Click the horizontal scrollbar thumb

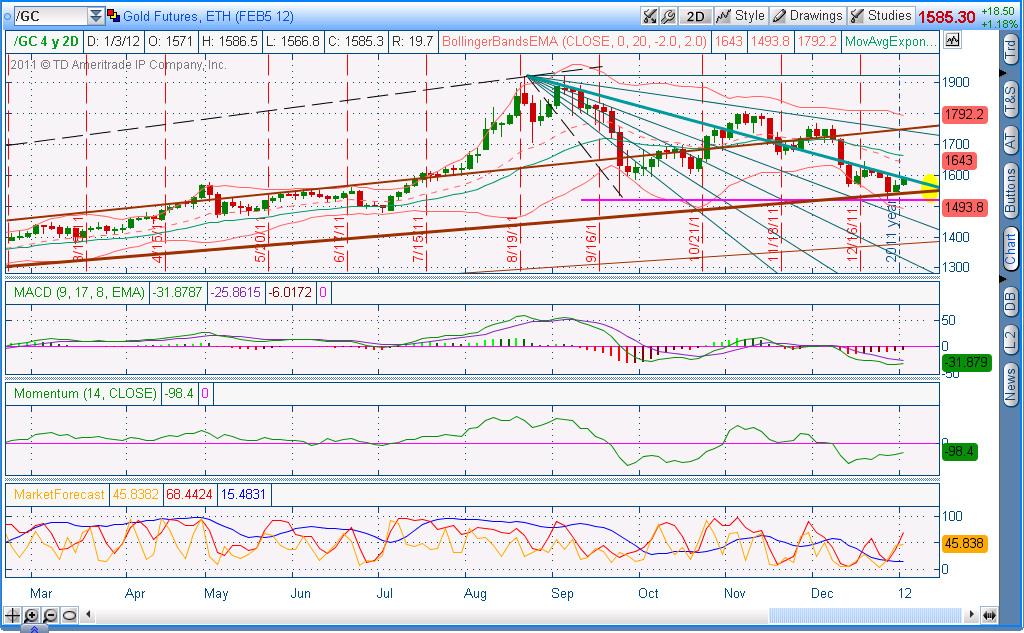pos(865,615)
